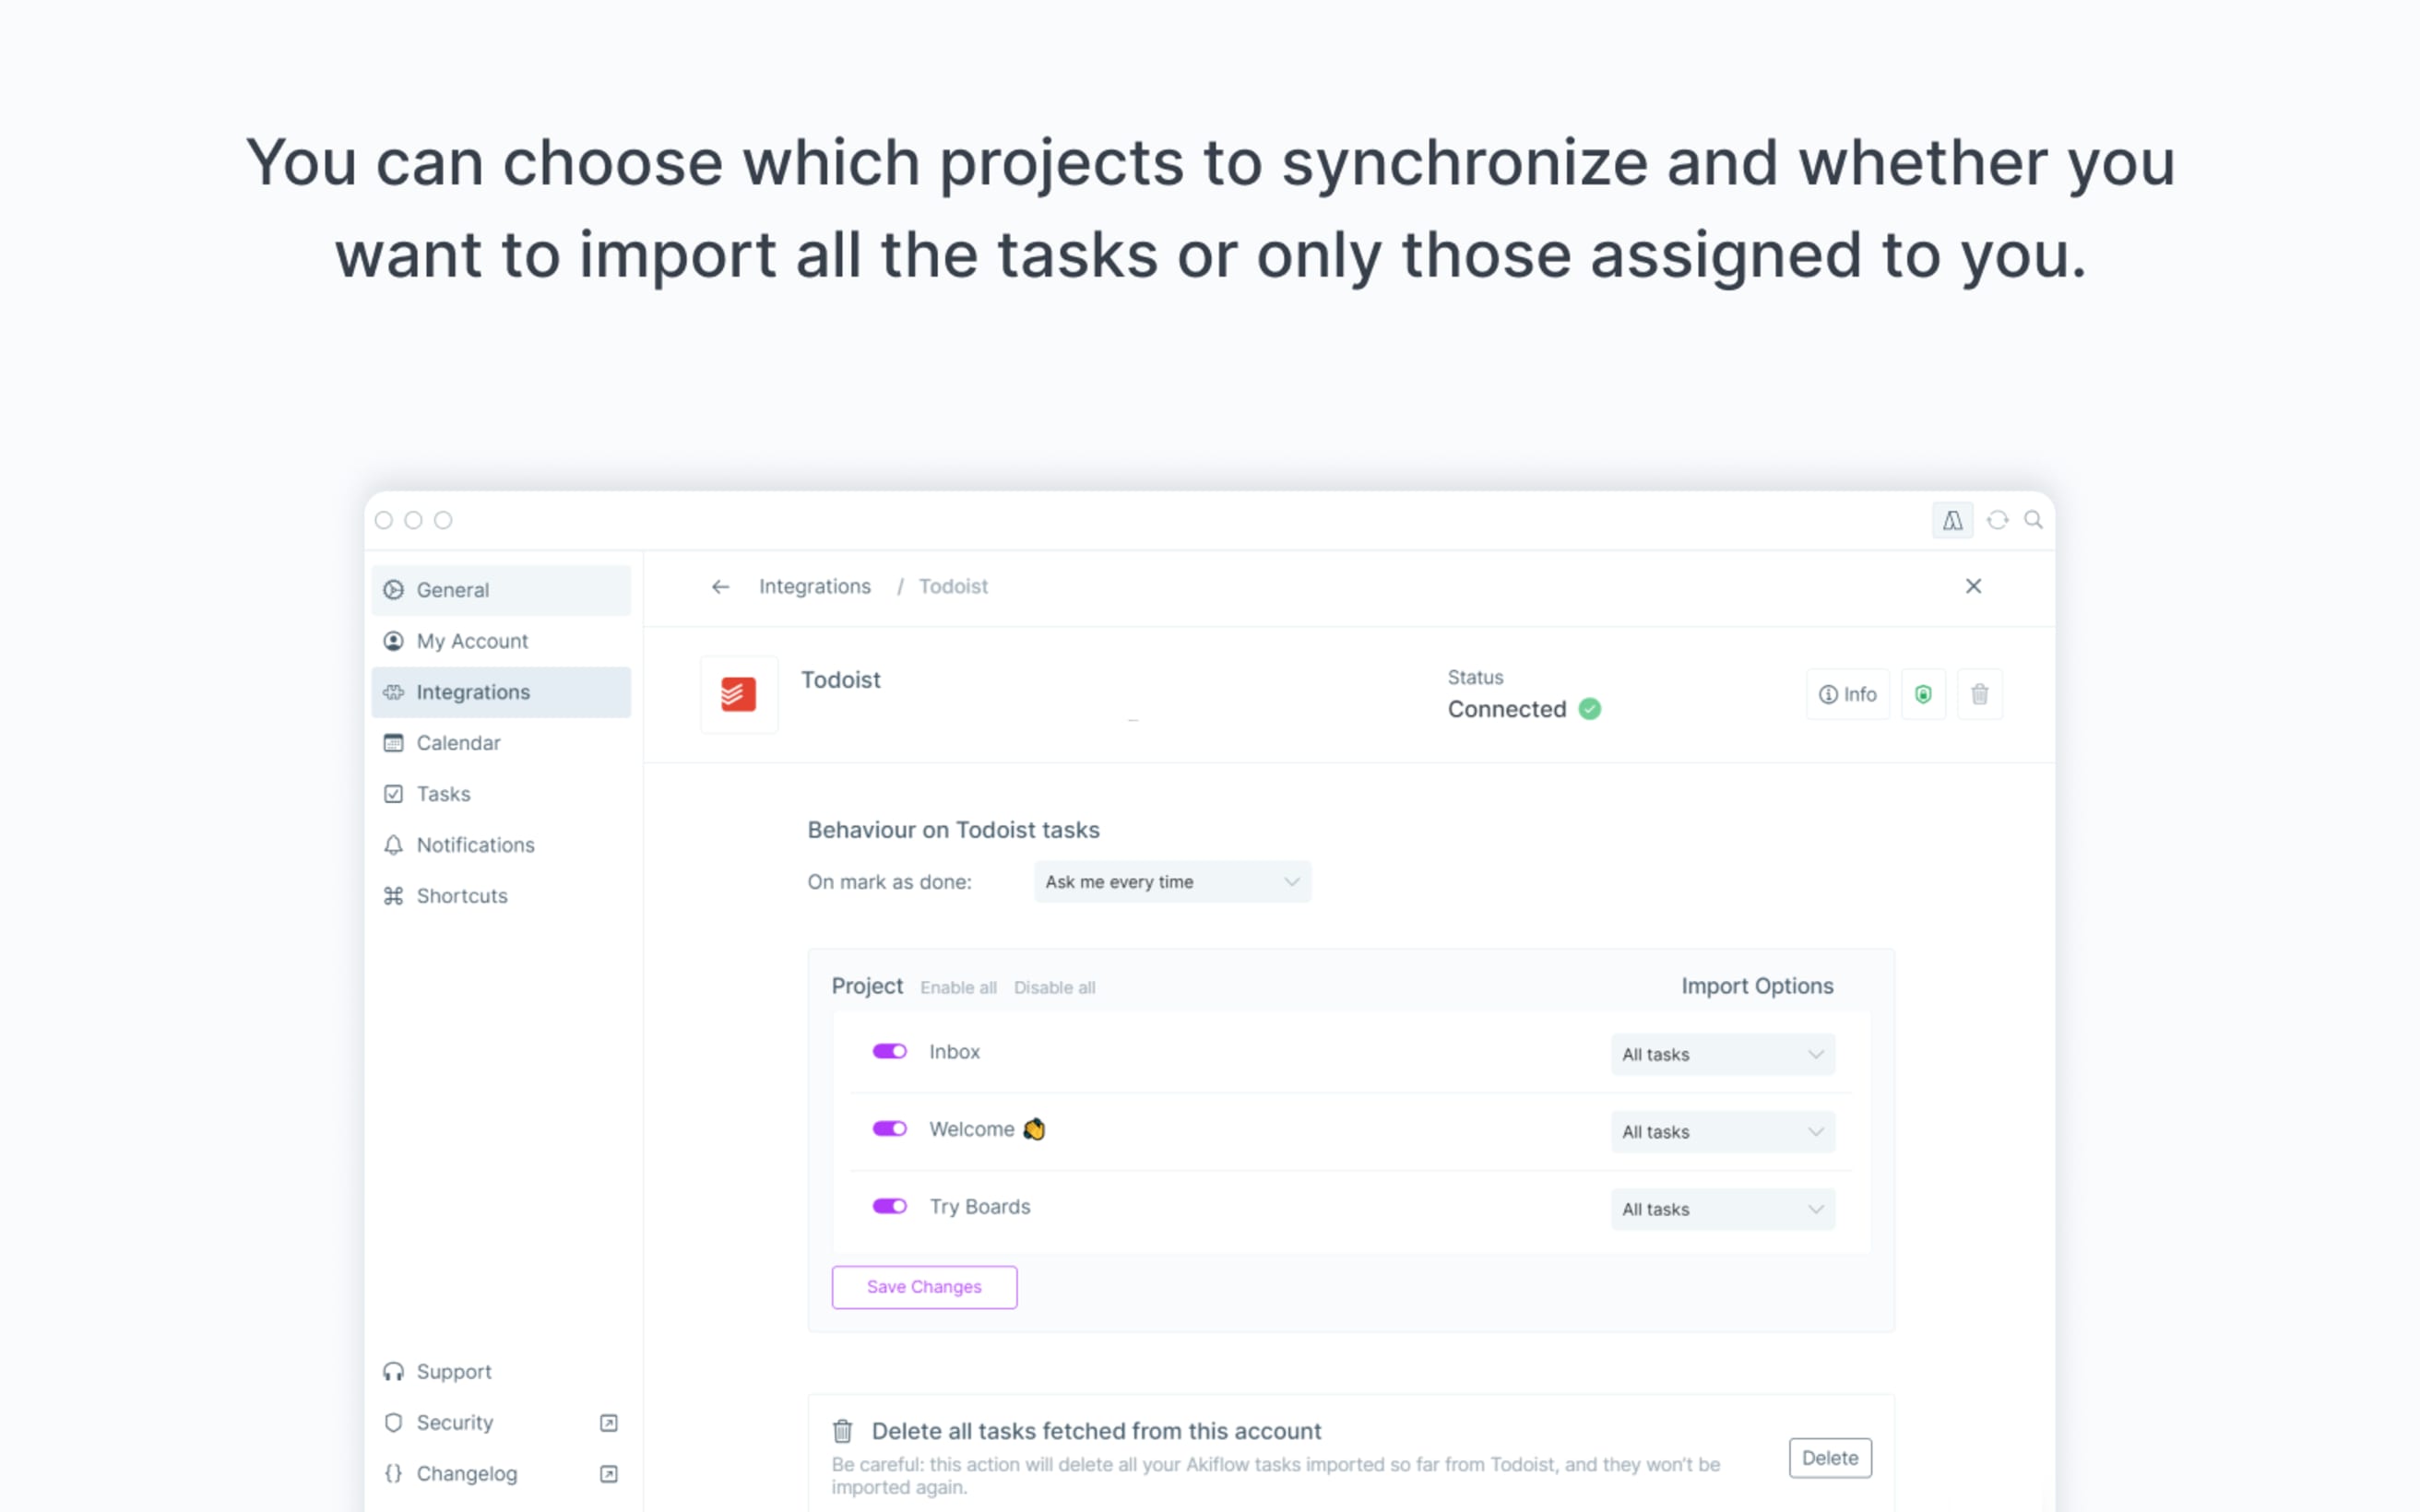Select the Tasks menu item
This screenshot has height=1512, width=2420.
(443, 793)
